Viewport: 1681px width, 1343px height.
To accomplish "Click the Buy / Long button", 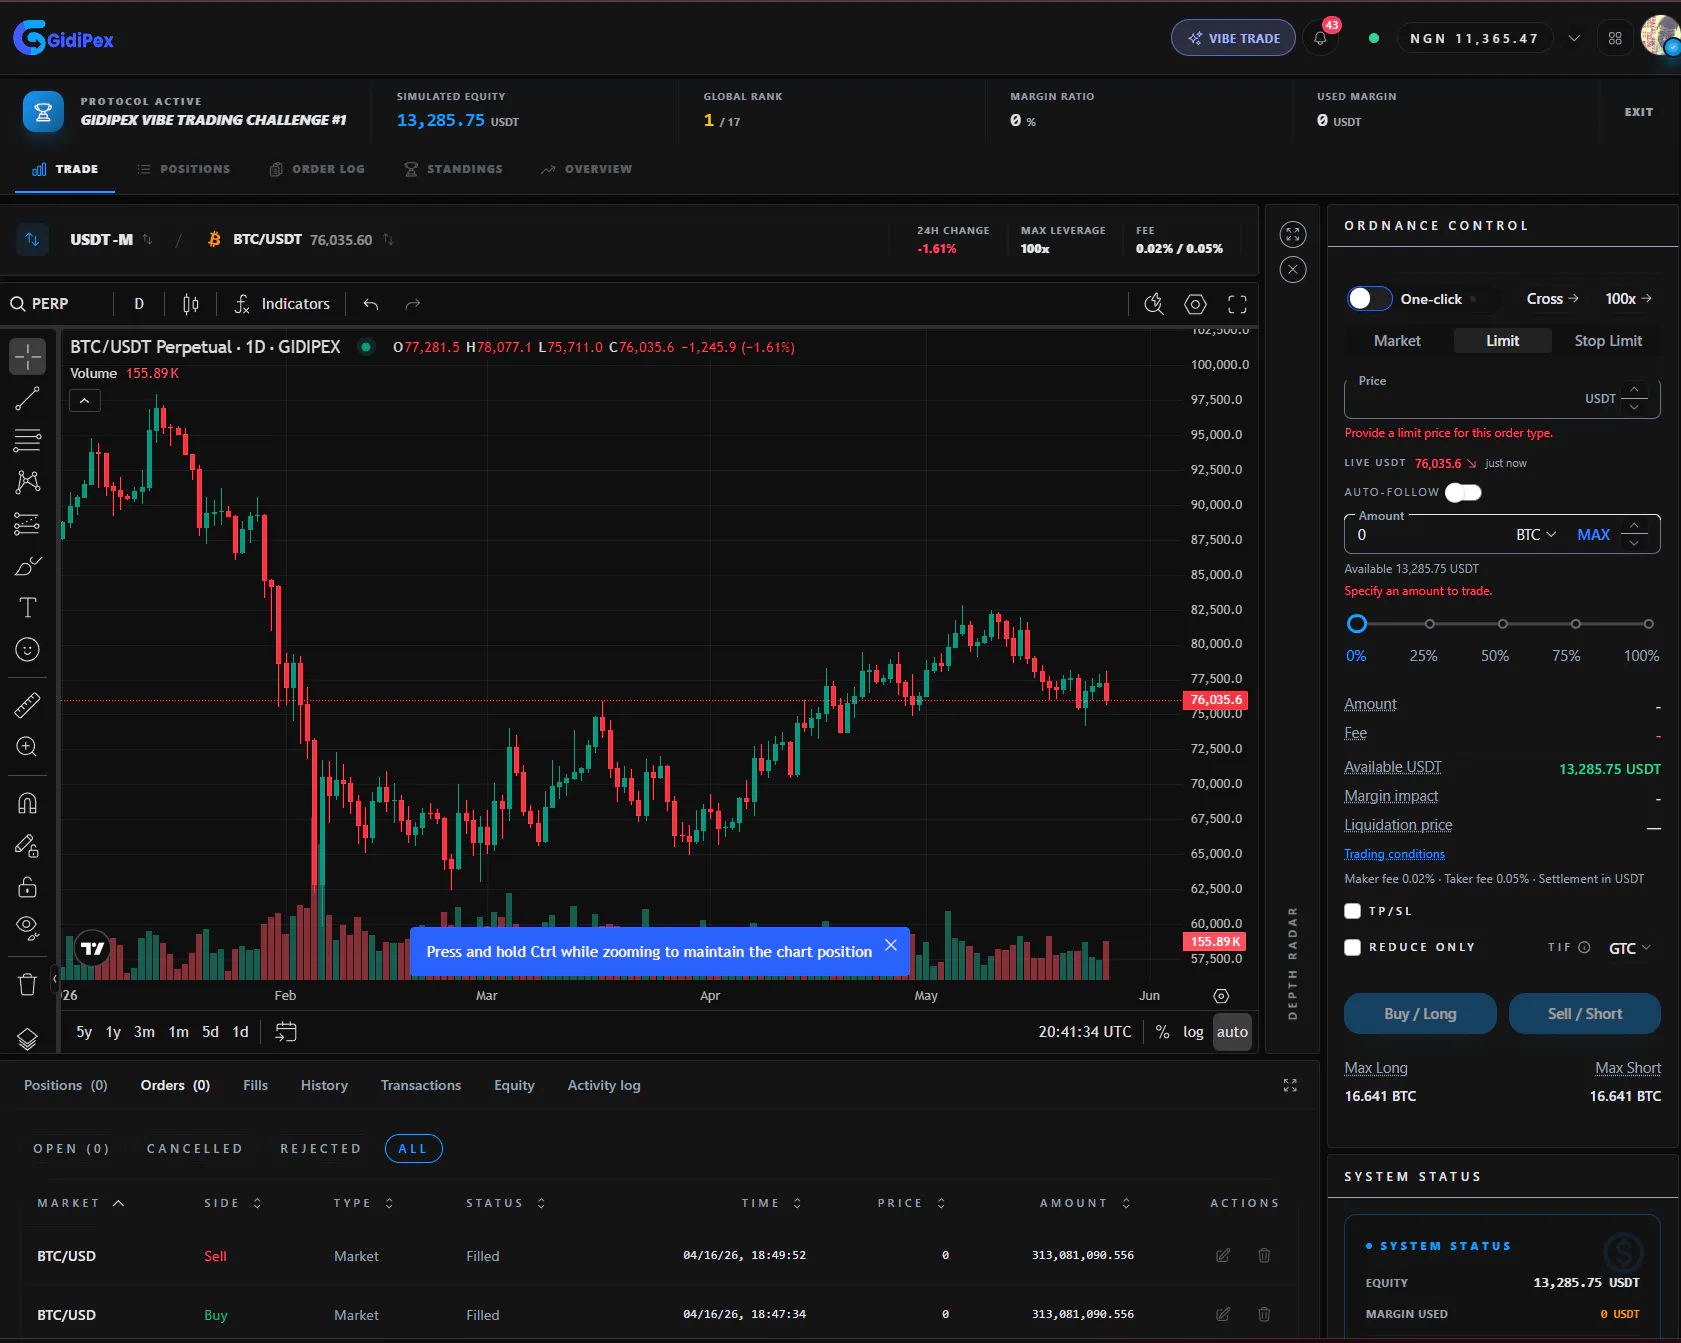I will click(1420, 1014).
